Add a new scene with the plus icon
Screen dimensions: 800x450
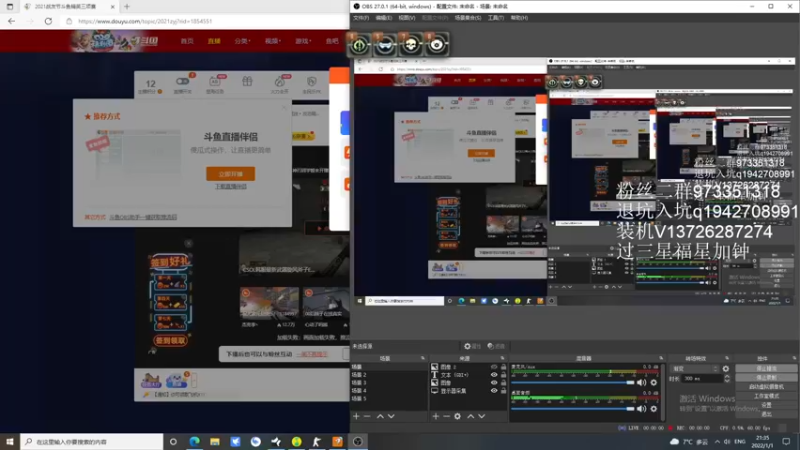click(356, 416)
